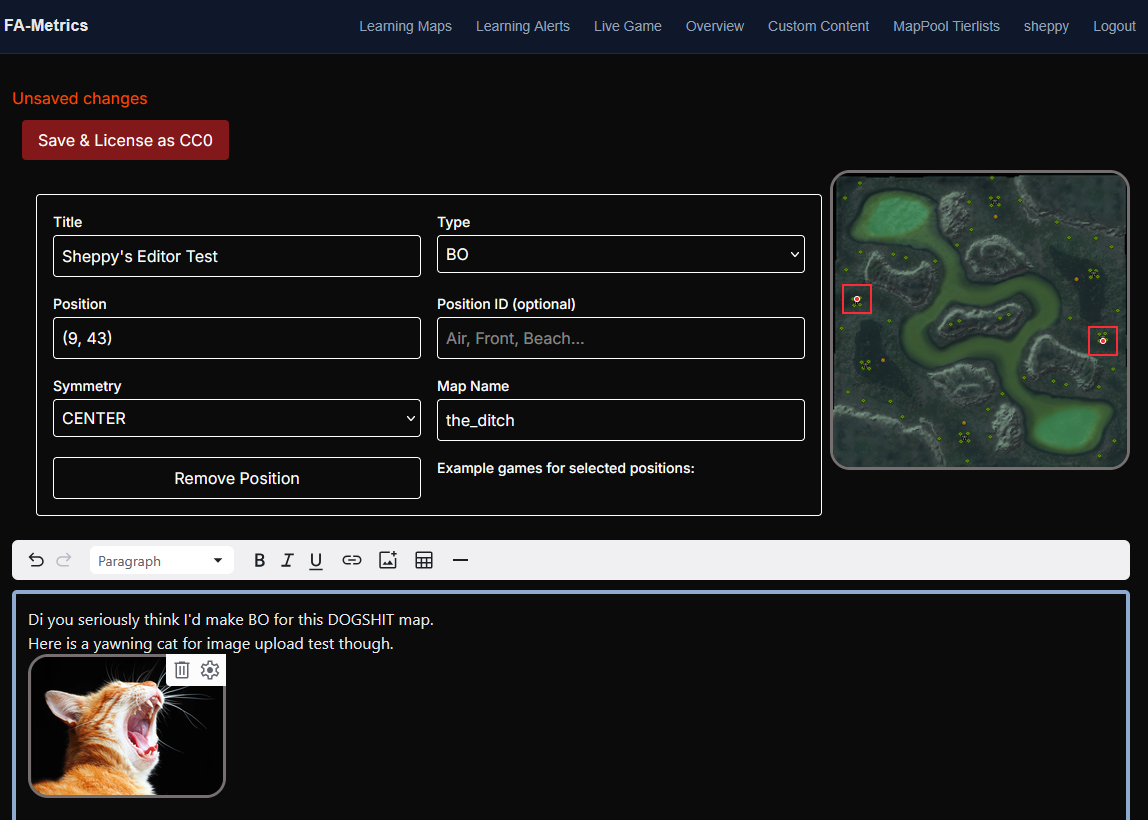The image size is (1148, 820).
Task: Click the Remove Position button
Action: pos(236,478)
